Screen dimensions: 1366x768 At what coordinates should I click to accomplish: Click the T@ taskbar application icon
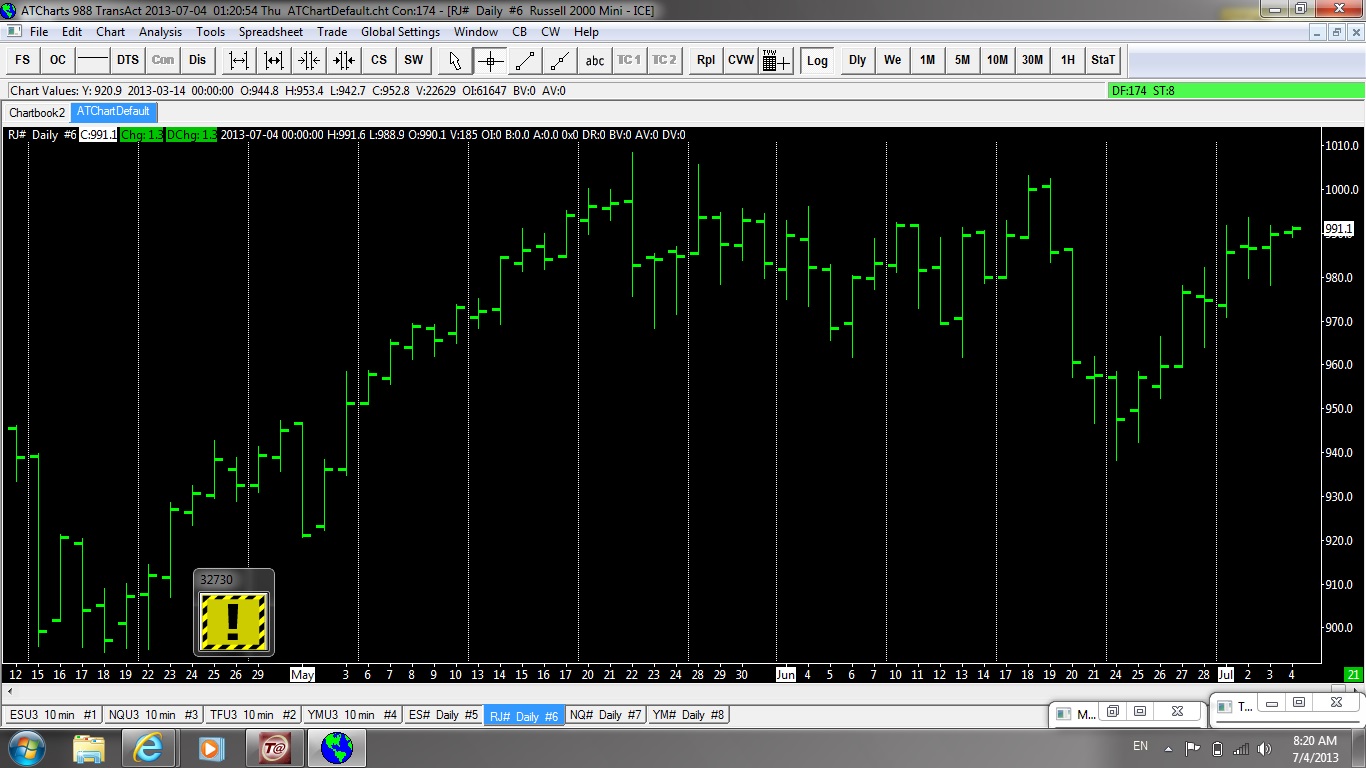tap(274, 748)
